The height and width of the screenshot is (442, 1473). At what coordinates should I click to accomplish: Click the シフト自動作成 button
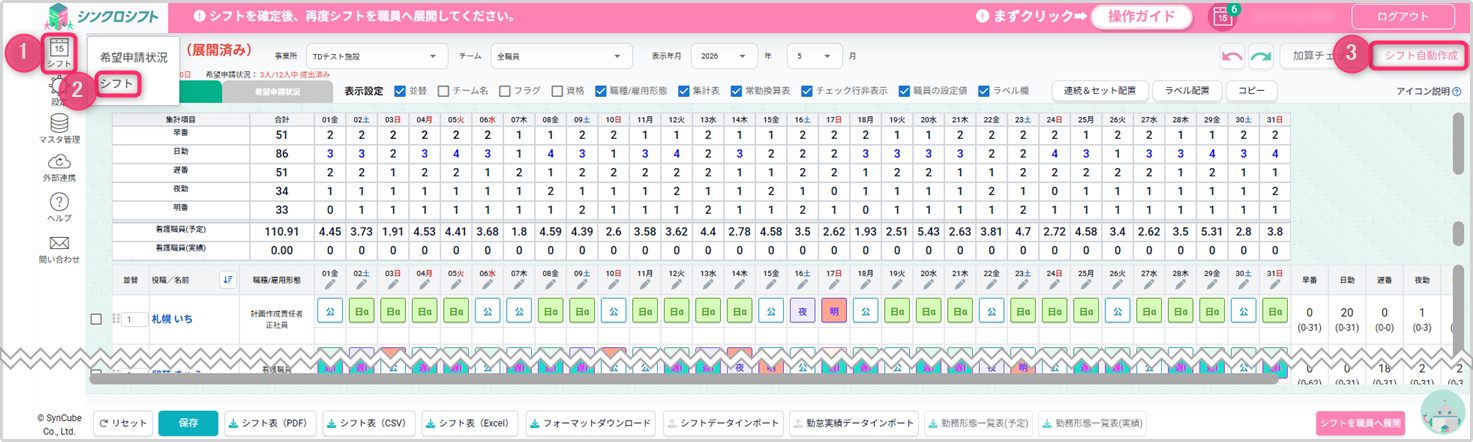(x=1420, y=55)
